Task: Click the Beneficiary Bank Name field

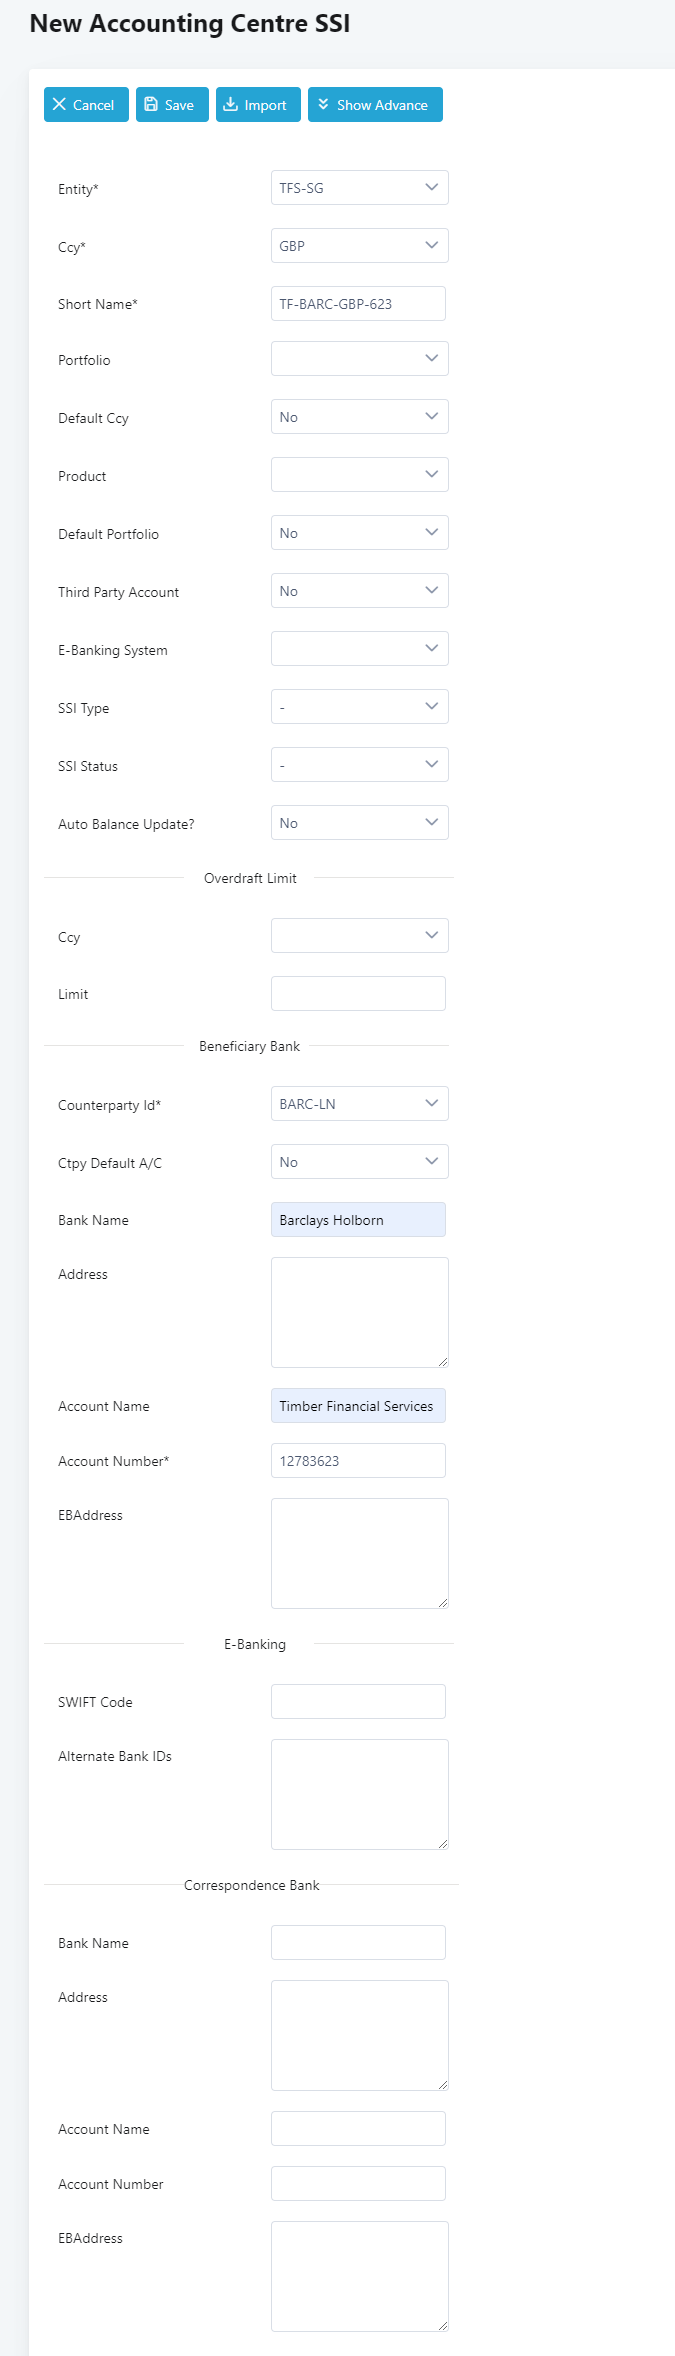Action: coord(358,1220)
